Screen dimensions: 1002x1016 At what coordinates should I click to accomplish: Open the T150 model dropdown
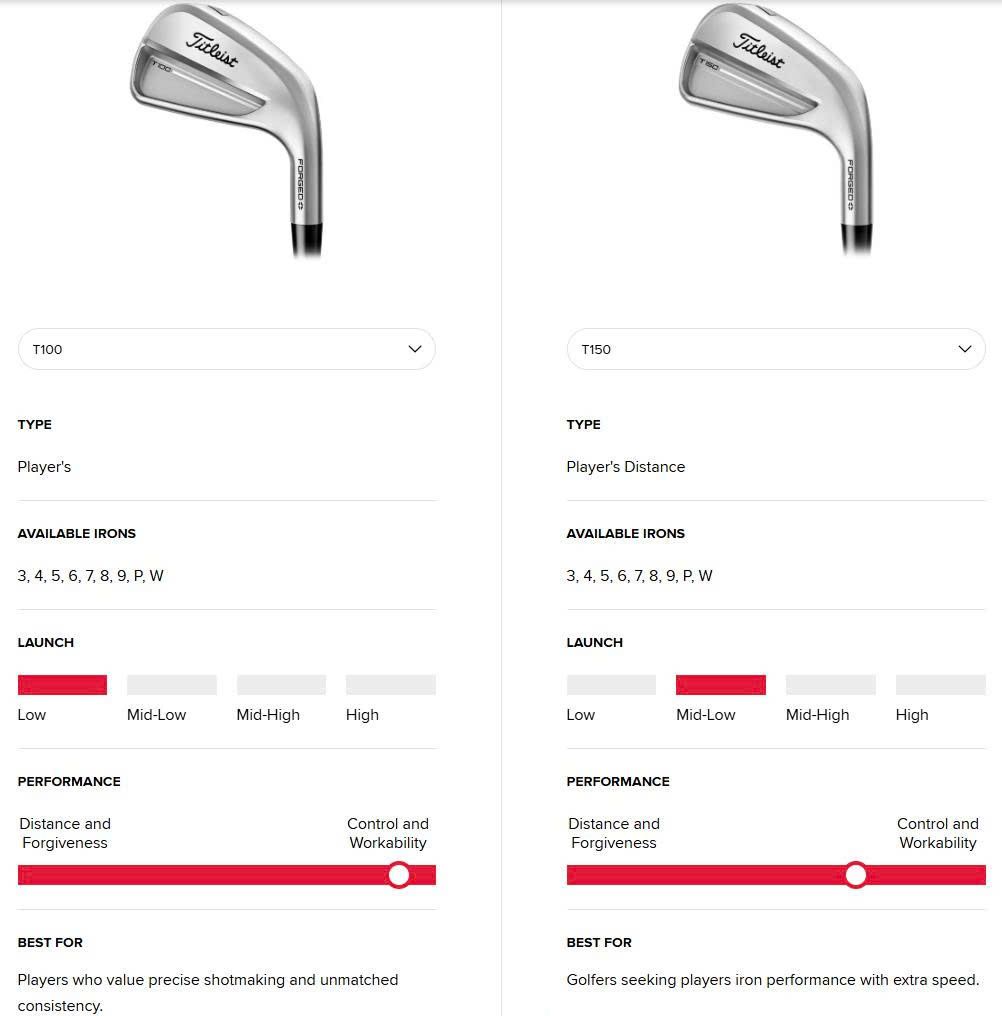coord(776,350)
